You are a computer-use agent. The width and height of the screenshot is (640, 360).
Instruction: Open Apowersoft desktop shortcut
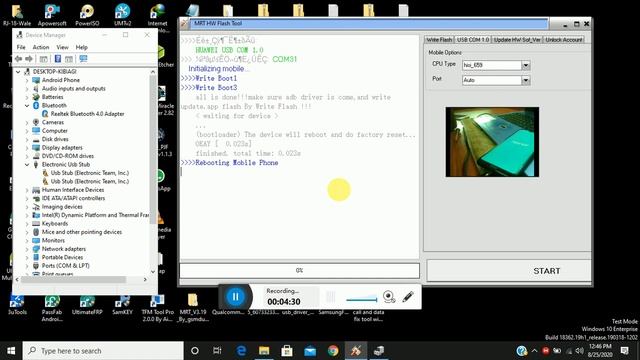point(52,16)
